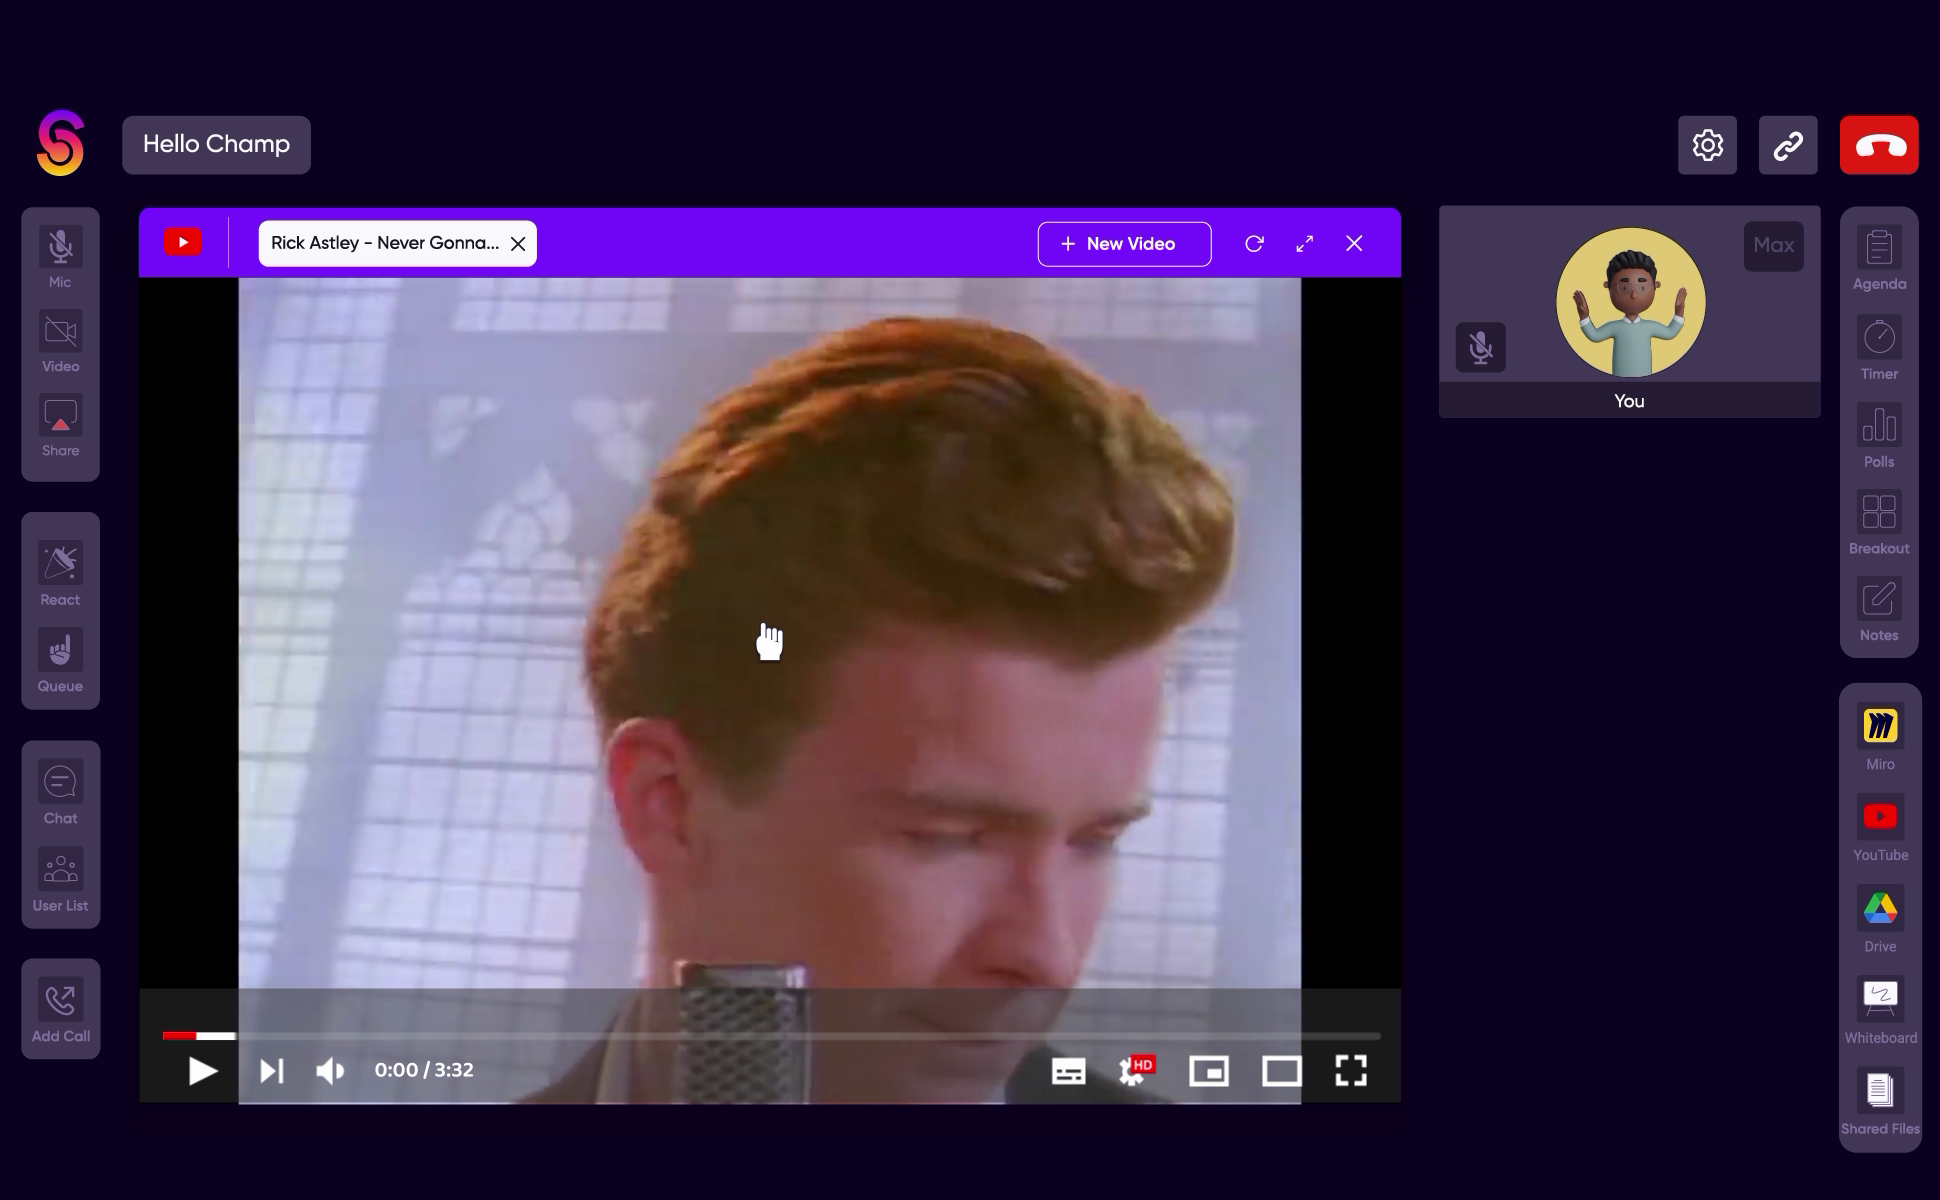
Task: Enter video fullscreen
Action: tap(1351, 1071)
